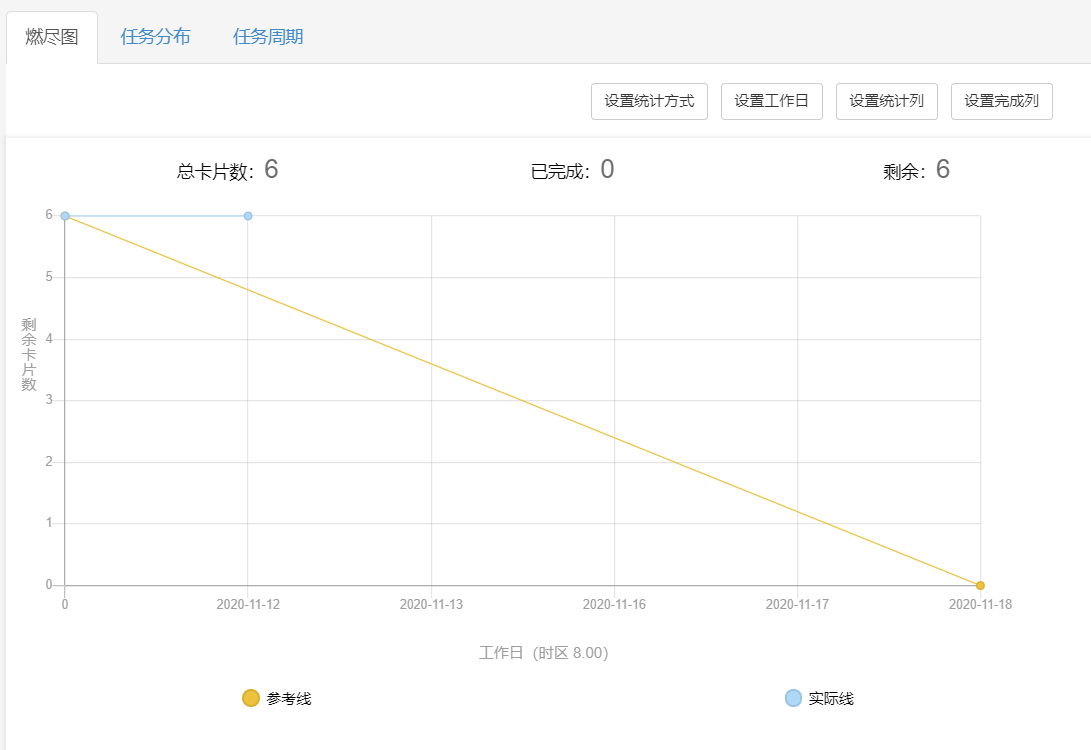Click the 总卡片数 total count

[x=271, y=169]
